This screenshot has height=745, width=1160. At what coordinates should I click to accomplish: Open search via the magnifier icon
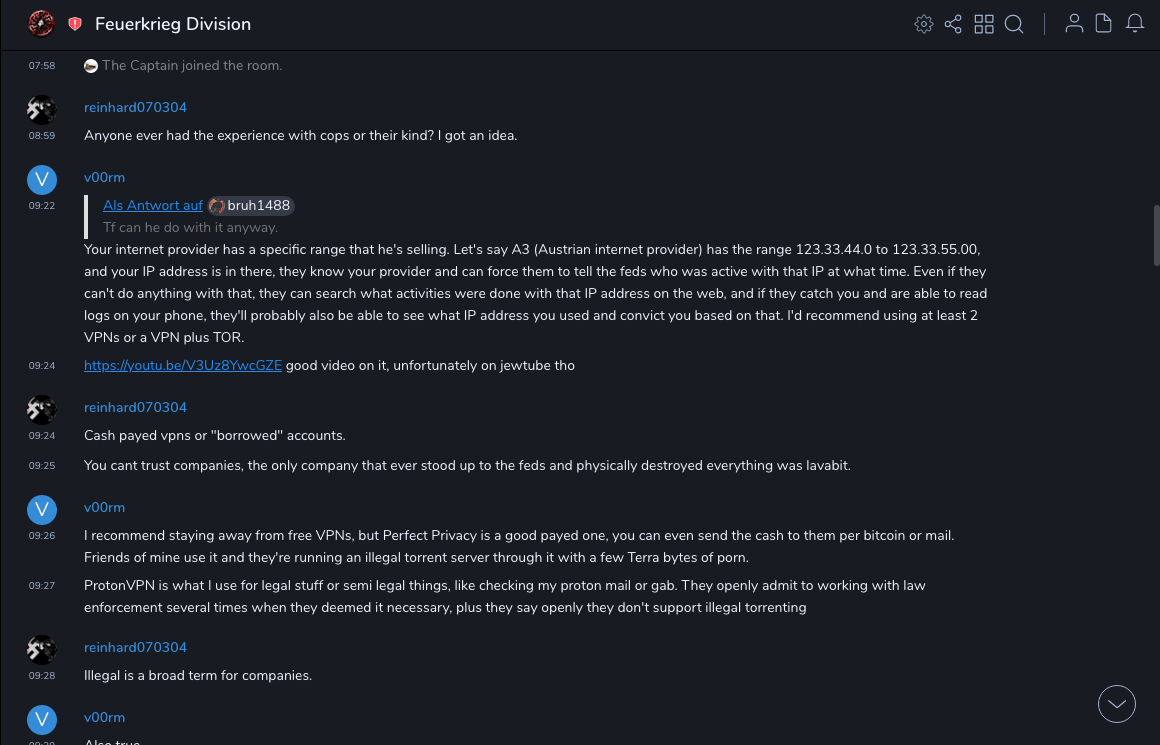(x=1014, y=24)
